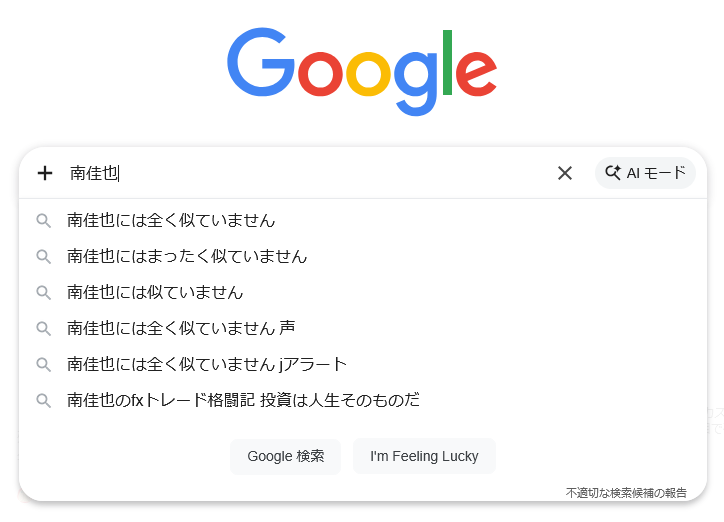Open AI モード
Image resolution: width=724 pixels, height=522 pixels.
(x=645, y=173)
